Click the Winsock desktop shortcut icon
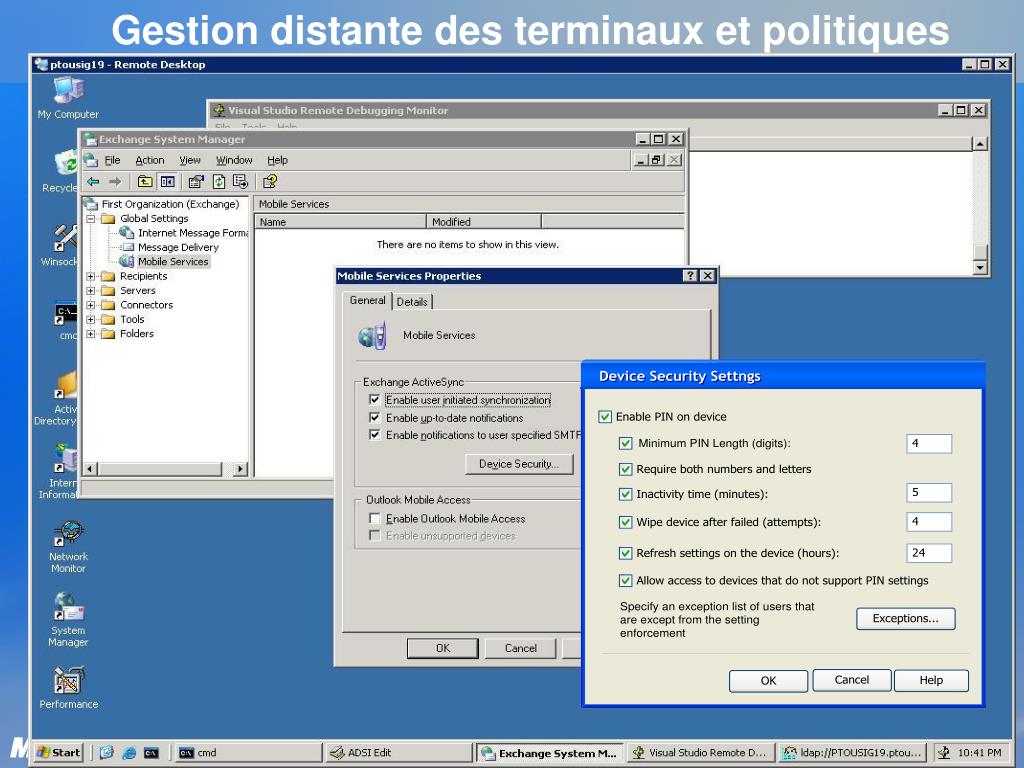1024x768 pixels. coord(64,245)
